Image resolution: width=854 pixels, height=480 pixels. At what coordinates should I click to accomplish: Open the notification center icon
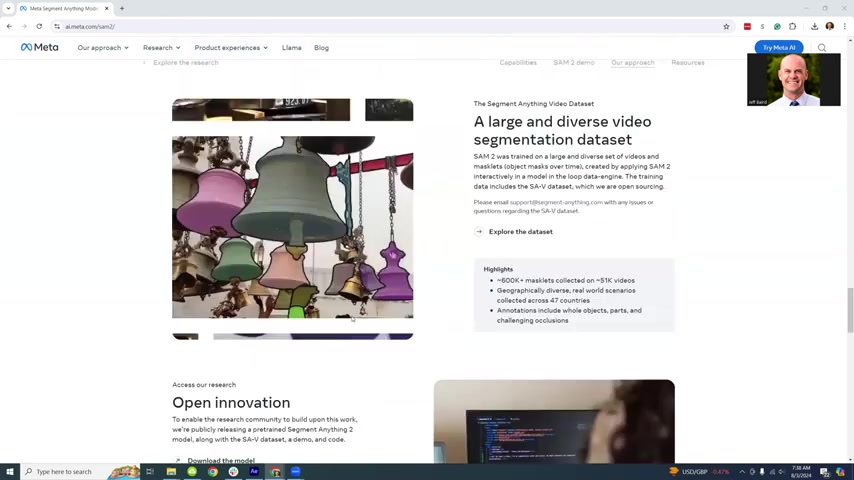tap(825, 472)
